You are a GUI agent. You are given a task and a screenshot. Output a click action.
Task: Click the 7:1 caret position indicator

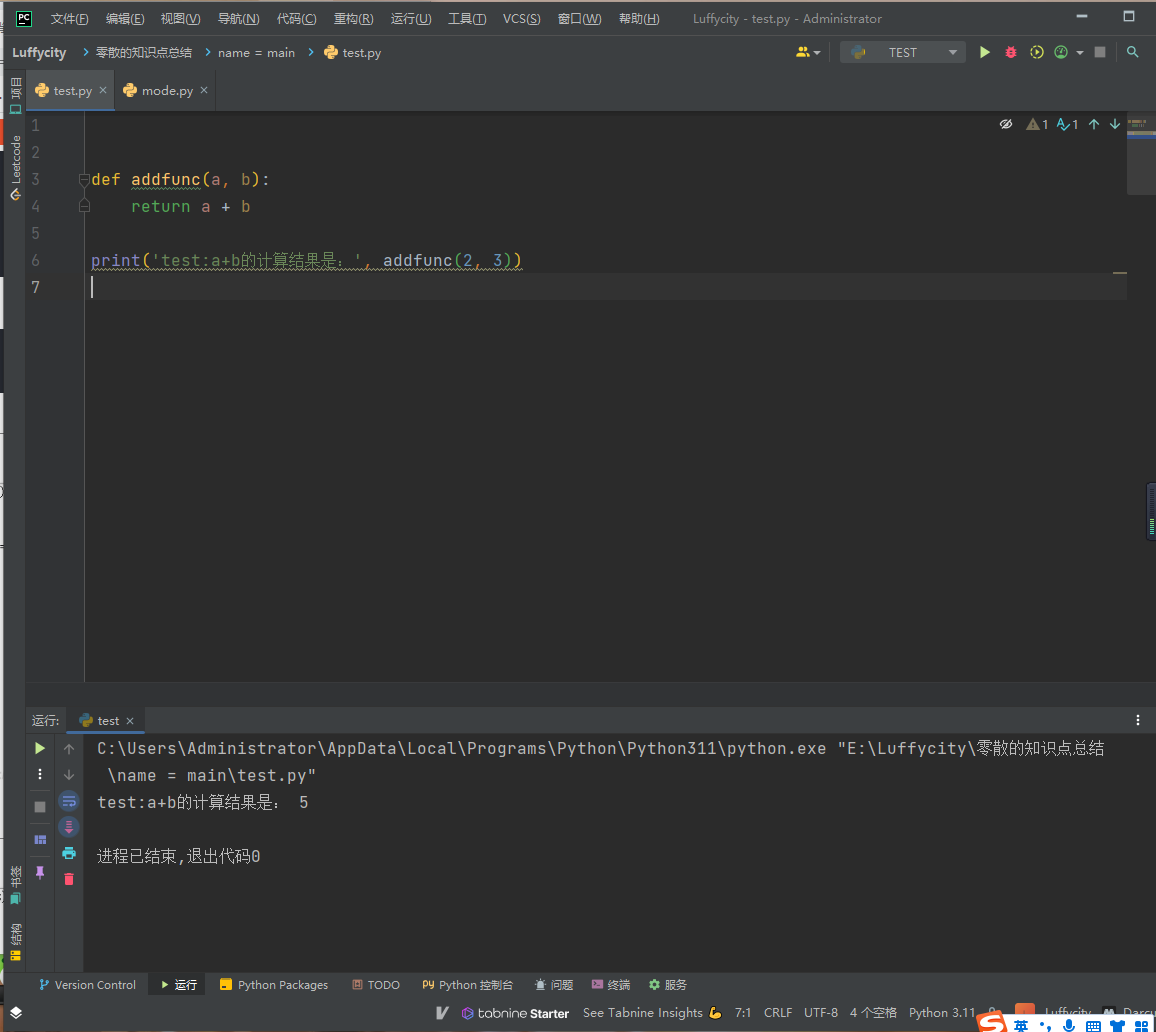[x=743, y=1012]
